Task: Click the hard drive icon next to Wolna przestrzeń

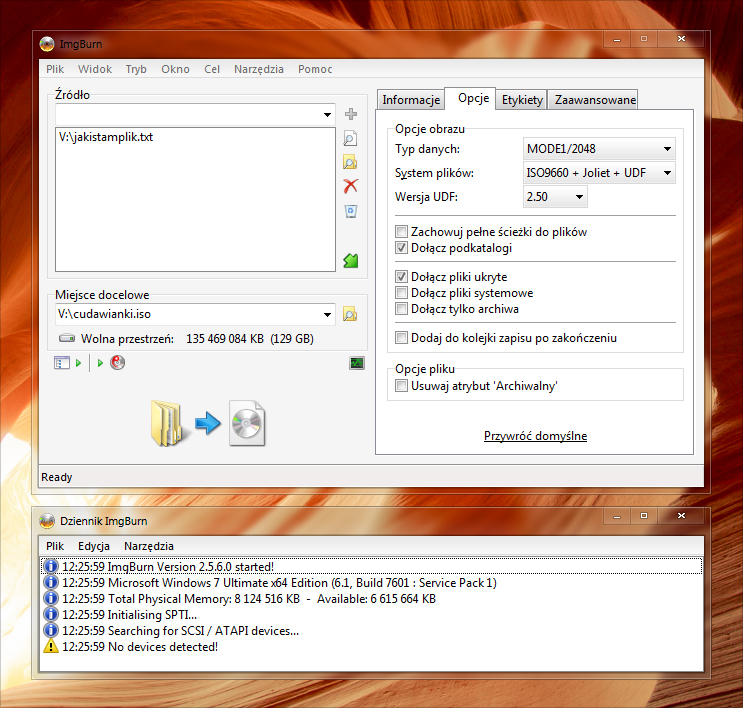Action: (67, 338)
